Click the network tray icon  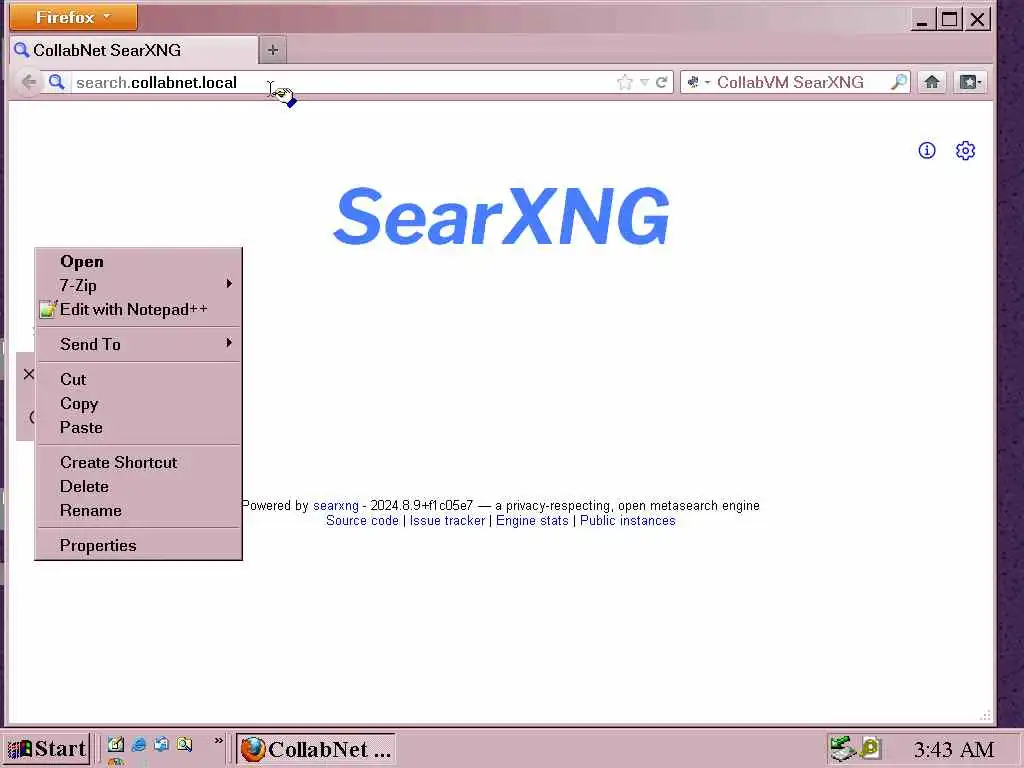842,748
